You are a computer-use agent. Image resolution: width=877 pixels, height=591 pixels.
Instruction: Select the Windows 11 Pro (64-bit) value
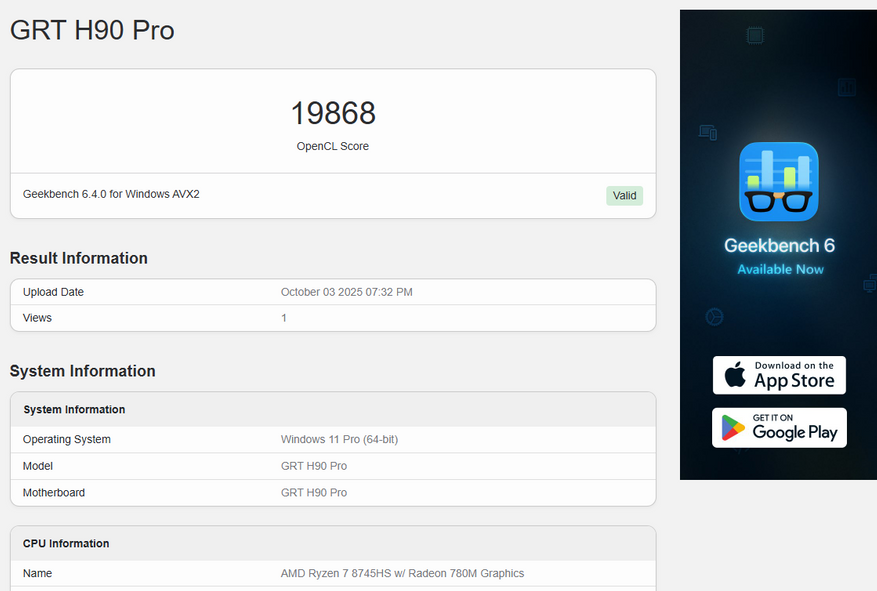pyautogui.click(x=340, y=439)
